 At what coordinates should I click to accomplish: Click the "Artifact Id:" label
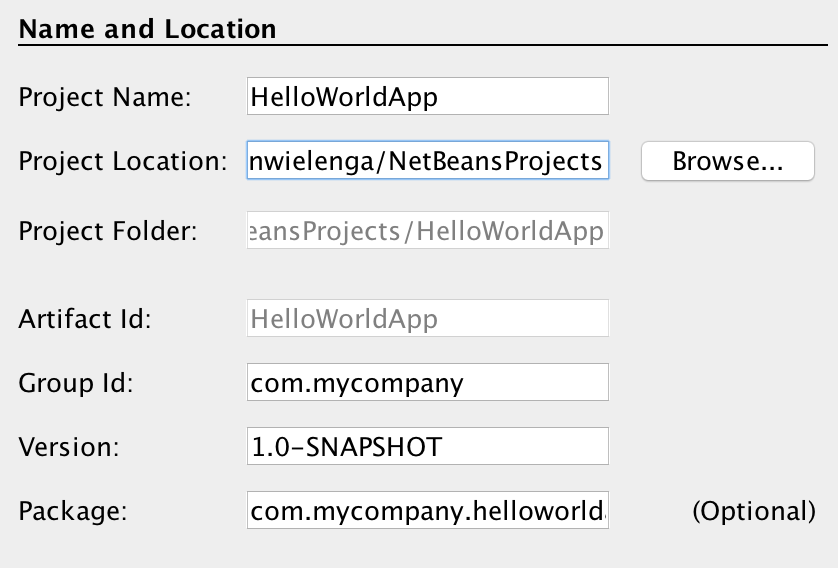click(84, 319)
